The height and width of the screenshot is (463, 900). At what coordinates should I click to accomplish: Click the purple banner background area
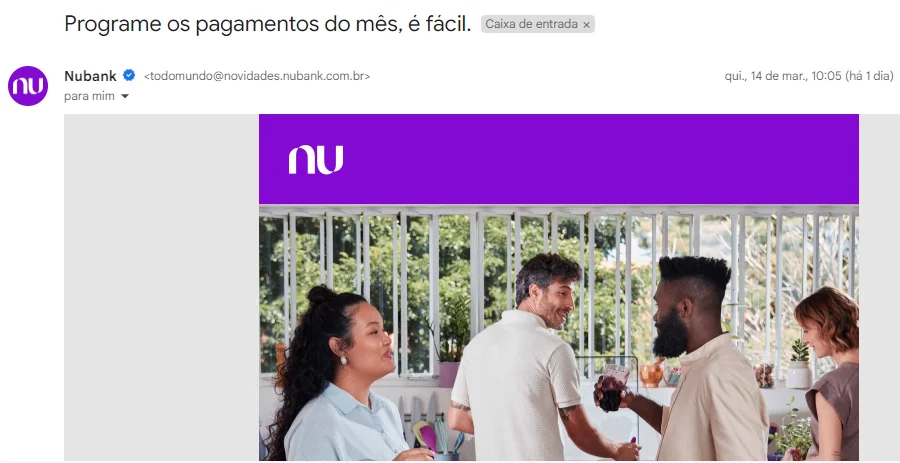coord(574,159)
